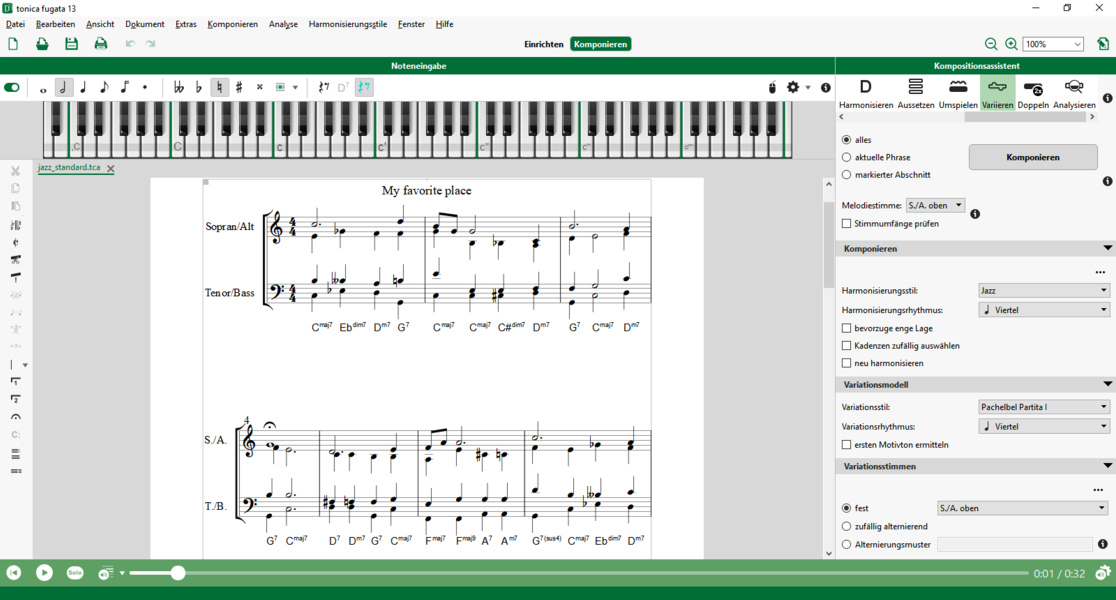The width and height of the screenshot is (1116, 600).
Task: Create a new document with the blank page icon
Action: 13,44
